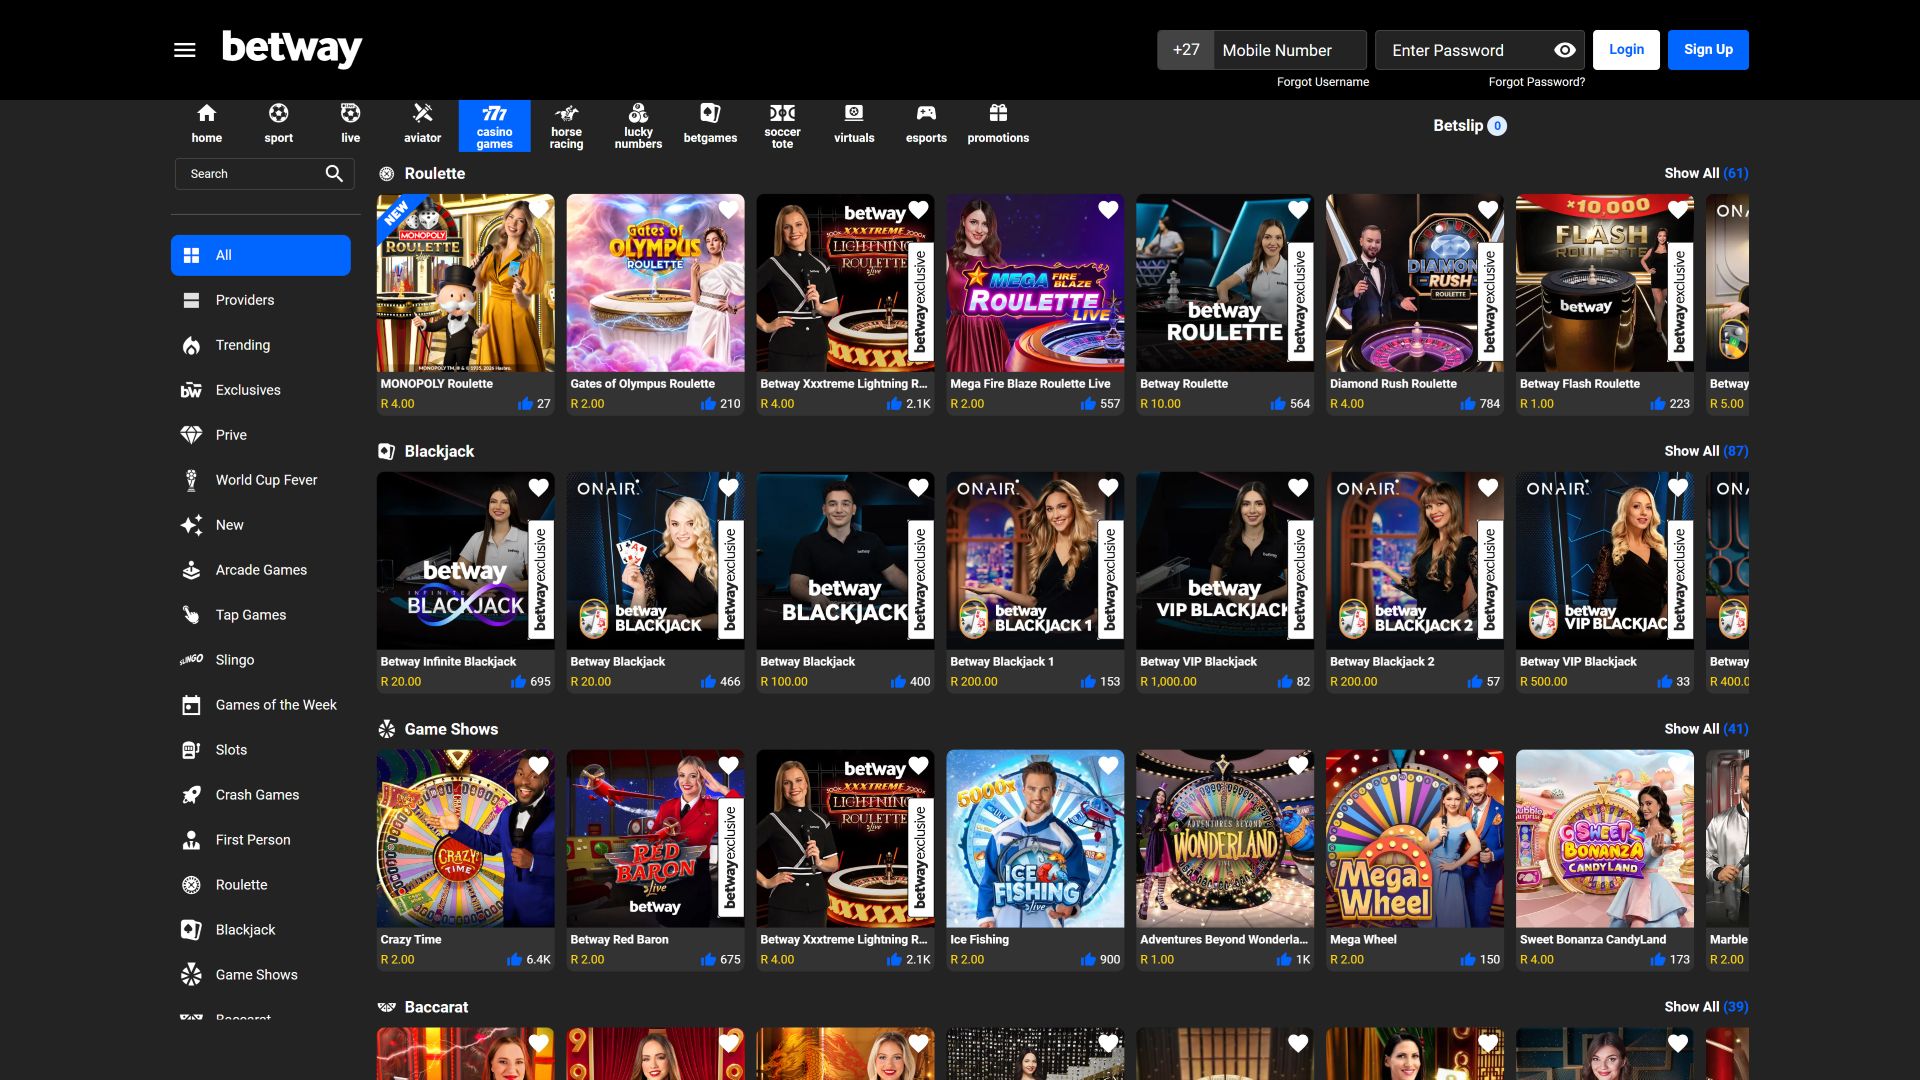Like Betway Blackjack 2 thumbs-up icon
The image size is (1920, 1080).
click(x=1475, y=682)
